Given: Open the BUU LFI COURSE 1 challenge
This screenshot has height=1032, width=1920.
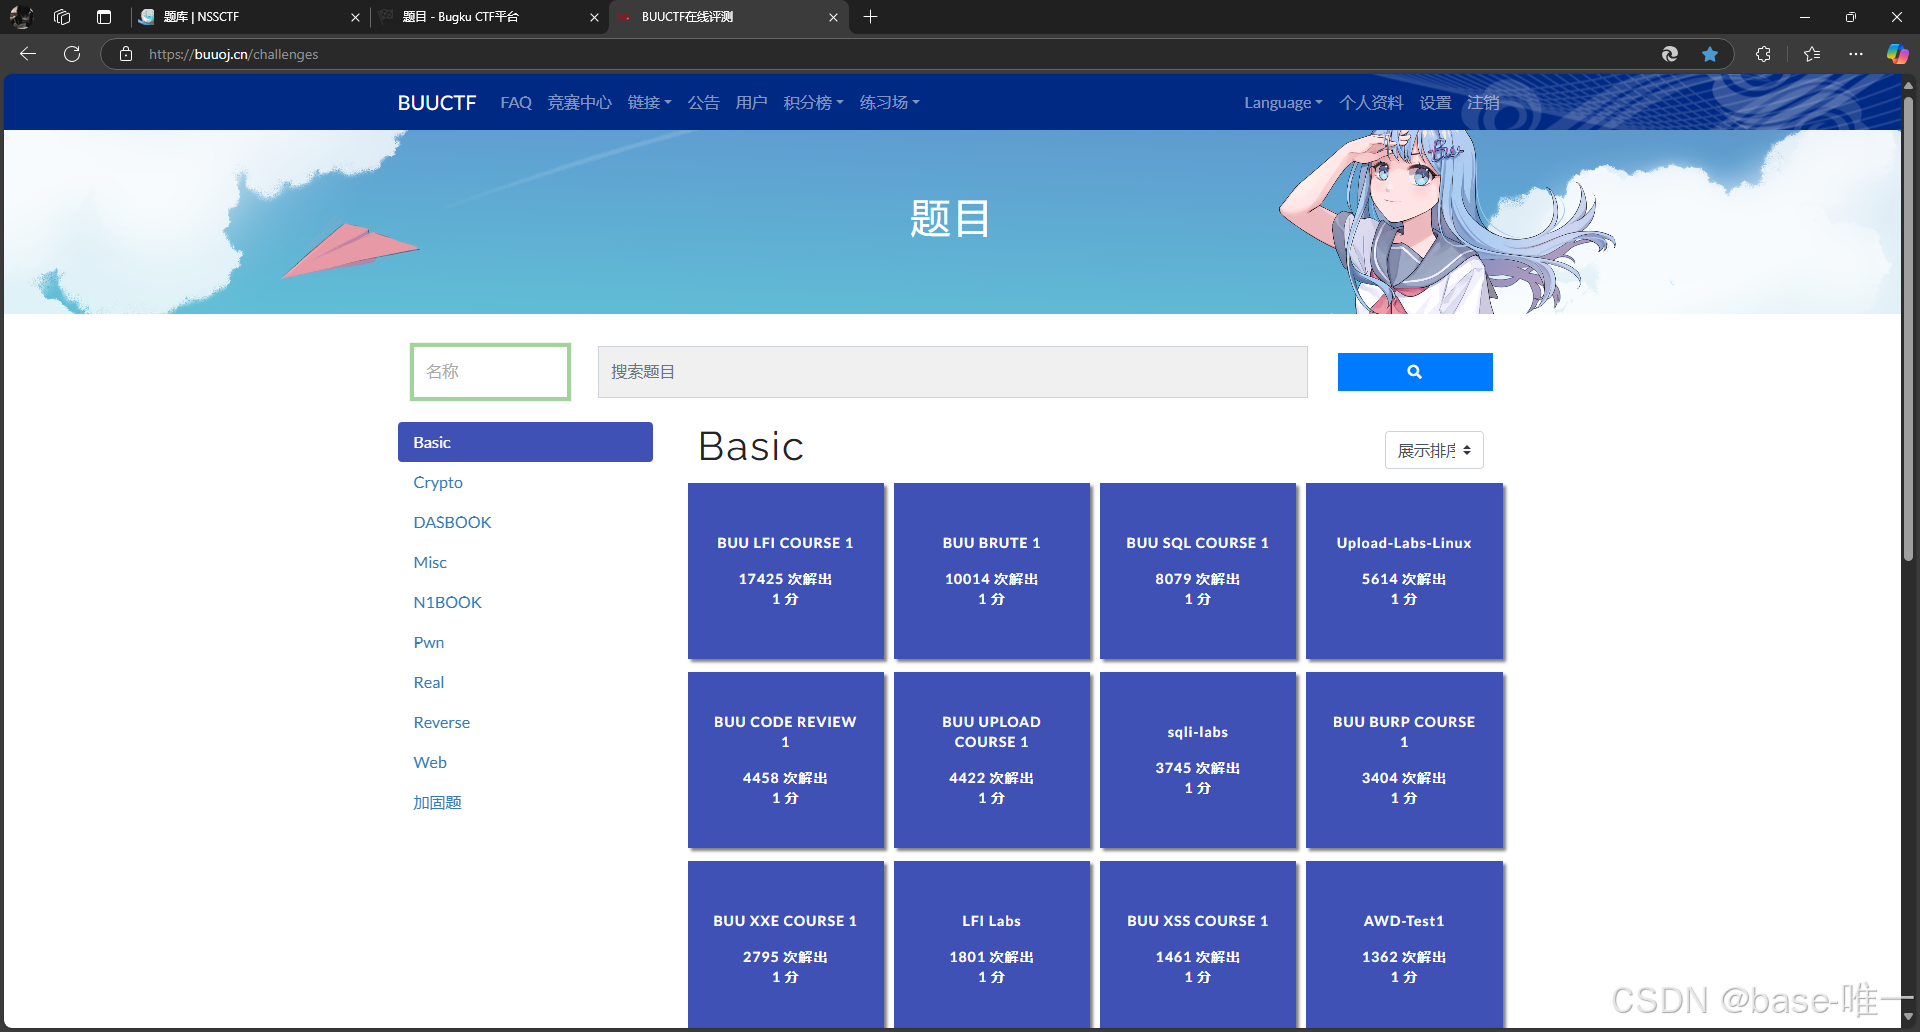Looking at the screenshot, I should coord(786,570).
